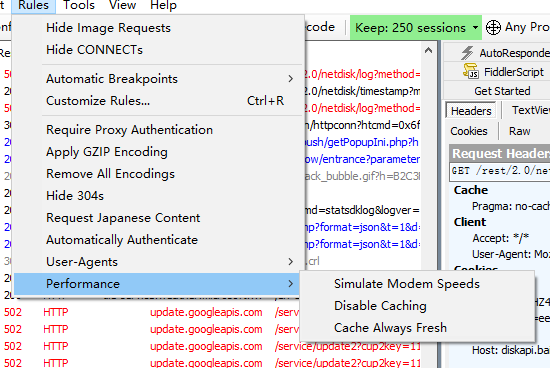This screenshot has height=368, width=550.
Task: Switch to the Raw inspector tab
Action: 519,131
